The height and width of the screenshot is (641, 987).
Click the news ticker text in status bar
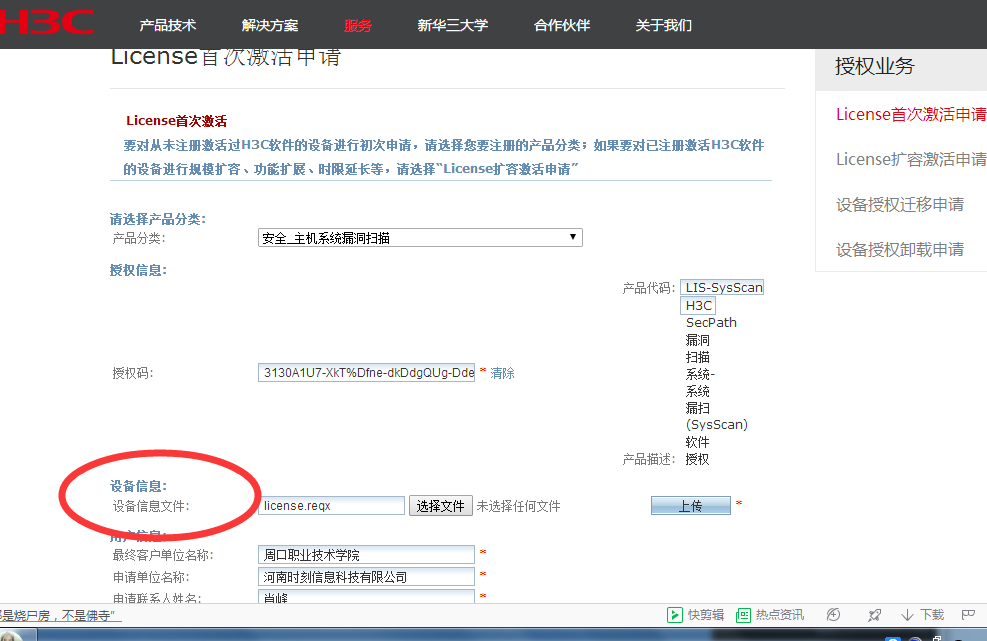59,615
